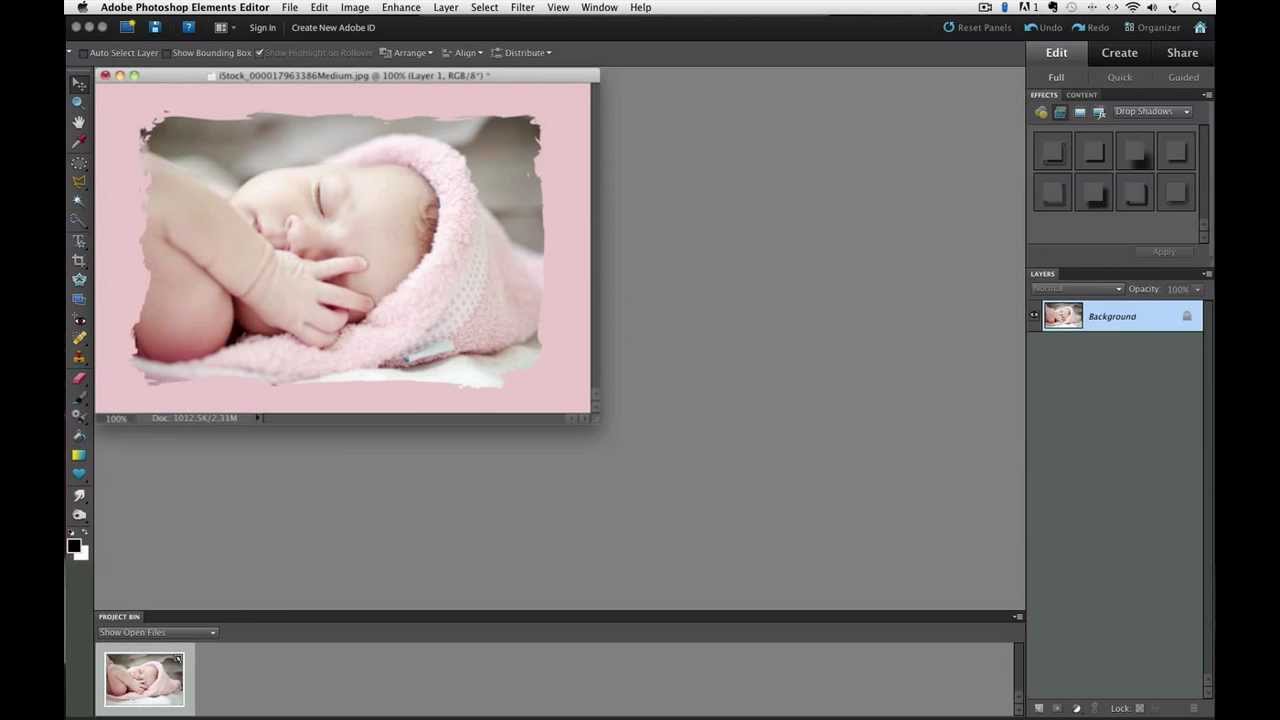Open the layer blend mode dropdown
1280x720 pixels.
[x=1078, y=289]
